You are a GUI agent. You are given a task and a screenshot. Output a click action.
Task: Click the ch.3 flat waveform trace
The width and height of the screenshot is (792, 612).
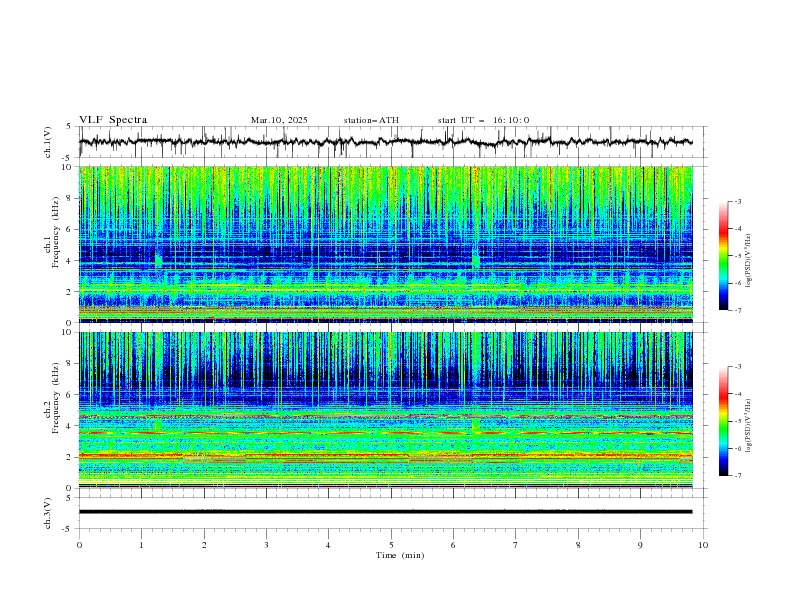coord(385,512)
